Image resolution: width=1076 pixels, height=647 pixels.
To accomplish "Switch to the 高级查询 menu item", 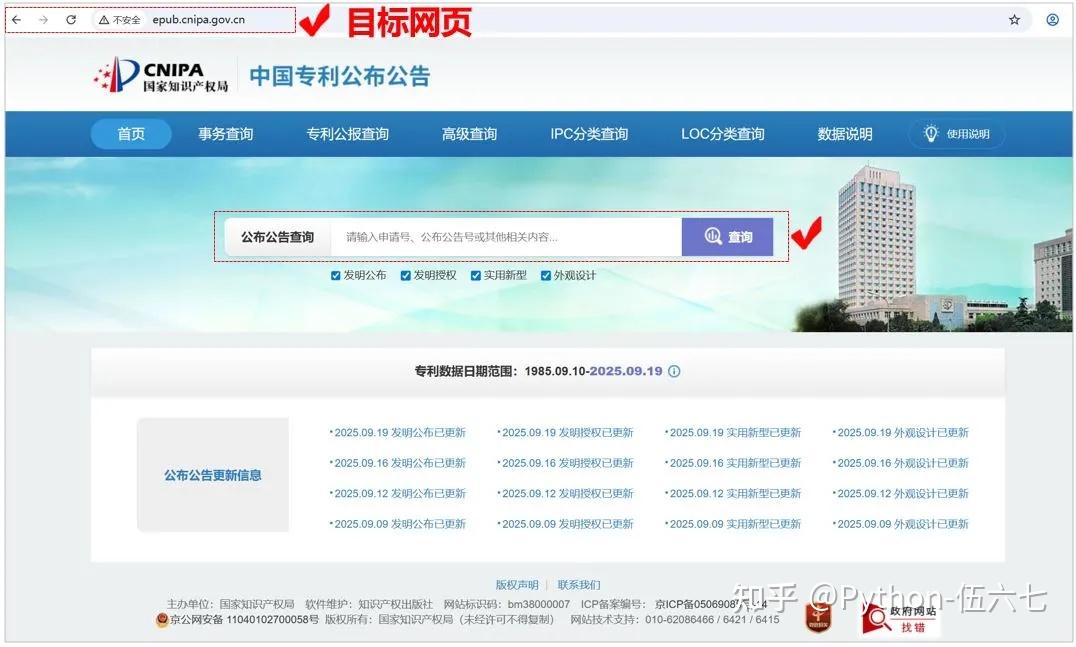I will (x=468, y=133).
